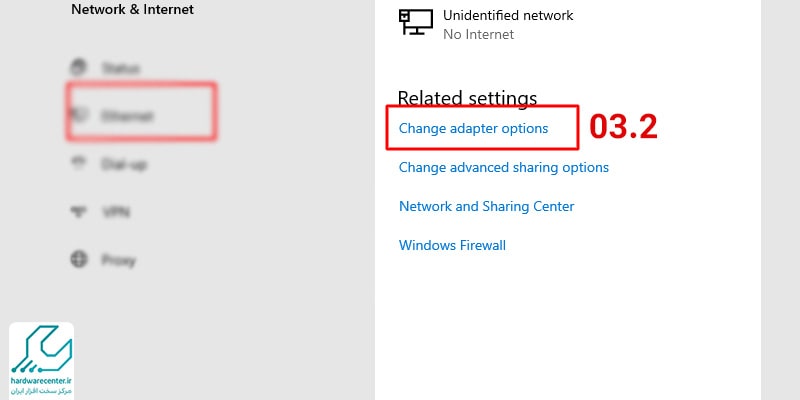Click the Unidentified network computer icon
The image size is (800, 400).
coord(416,22)
